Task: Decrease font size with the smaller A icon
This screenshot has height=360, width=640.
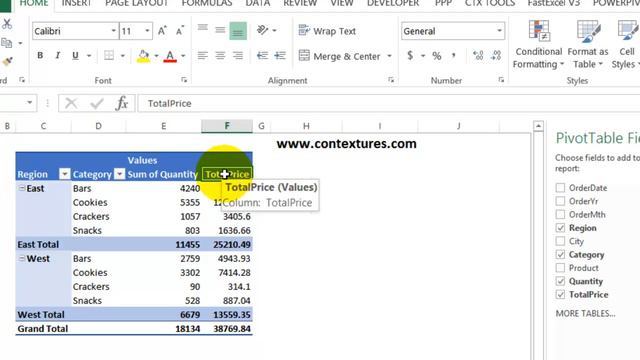Action: point(180,31)
